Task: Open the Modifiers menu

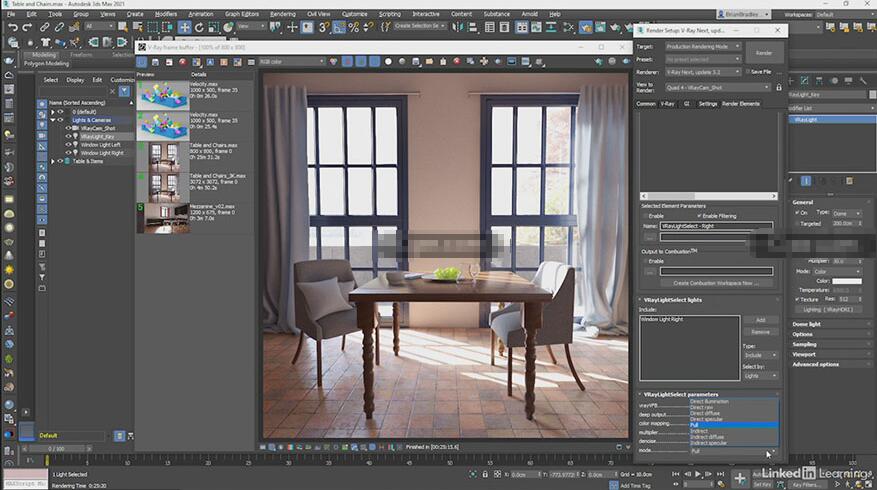Action: [x=166, y=14]
